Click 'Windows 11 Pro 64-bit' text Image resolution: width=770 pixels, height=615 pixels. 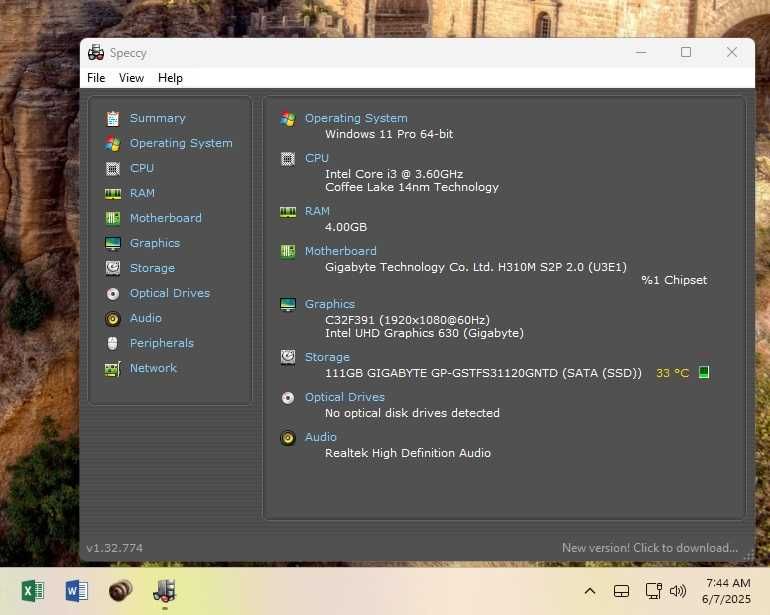coord(389,134)
